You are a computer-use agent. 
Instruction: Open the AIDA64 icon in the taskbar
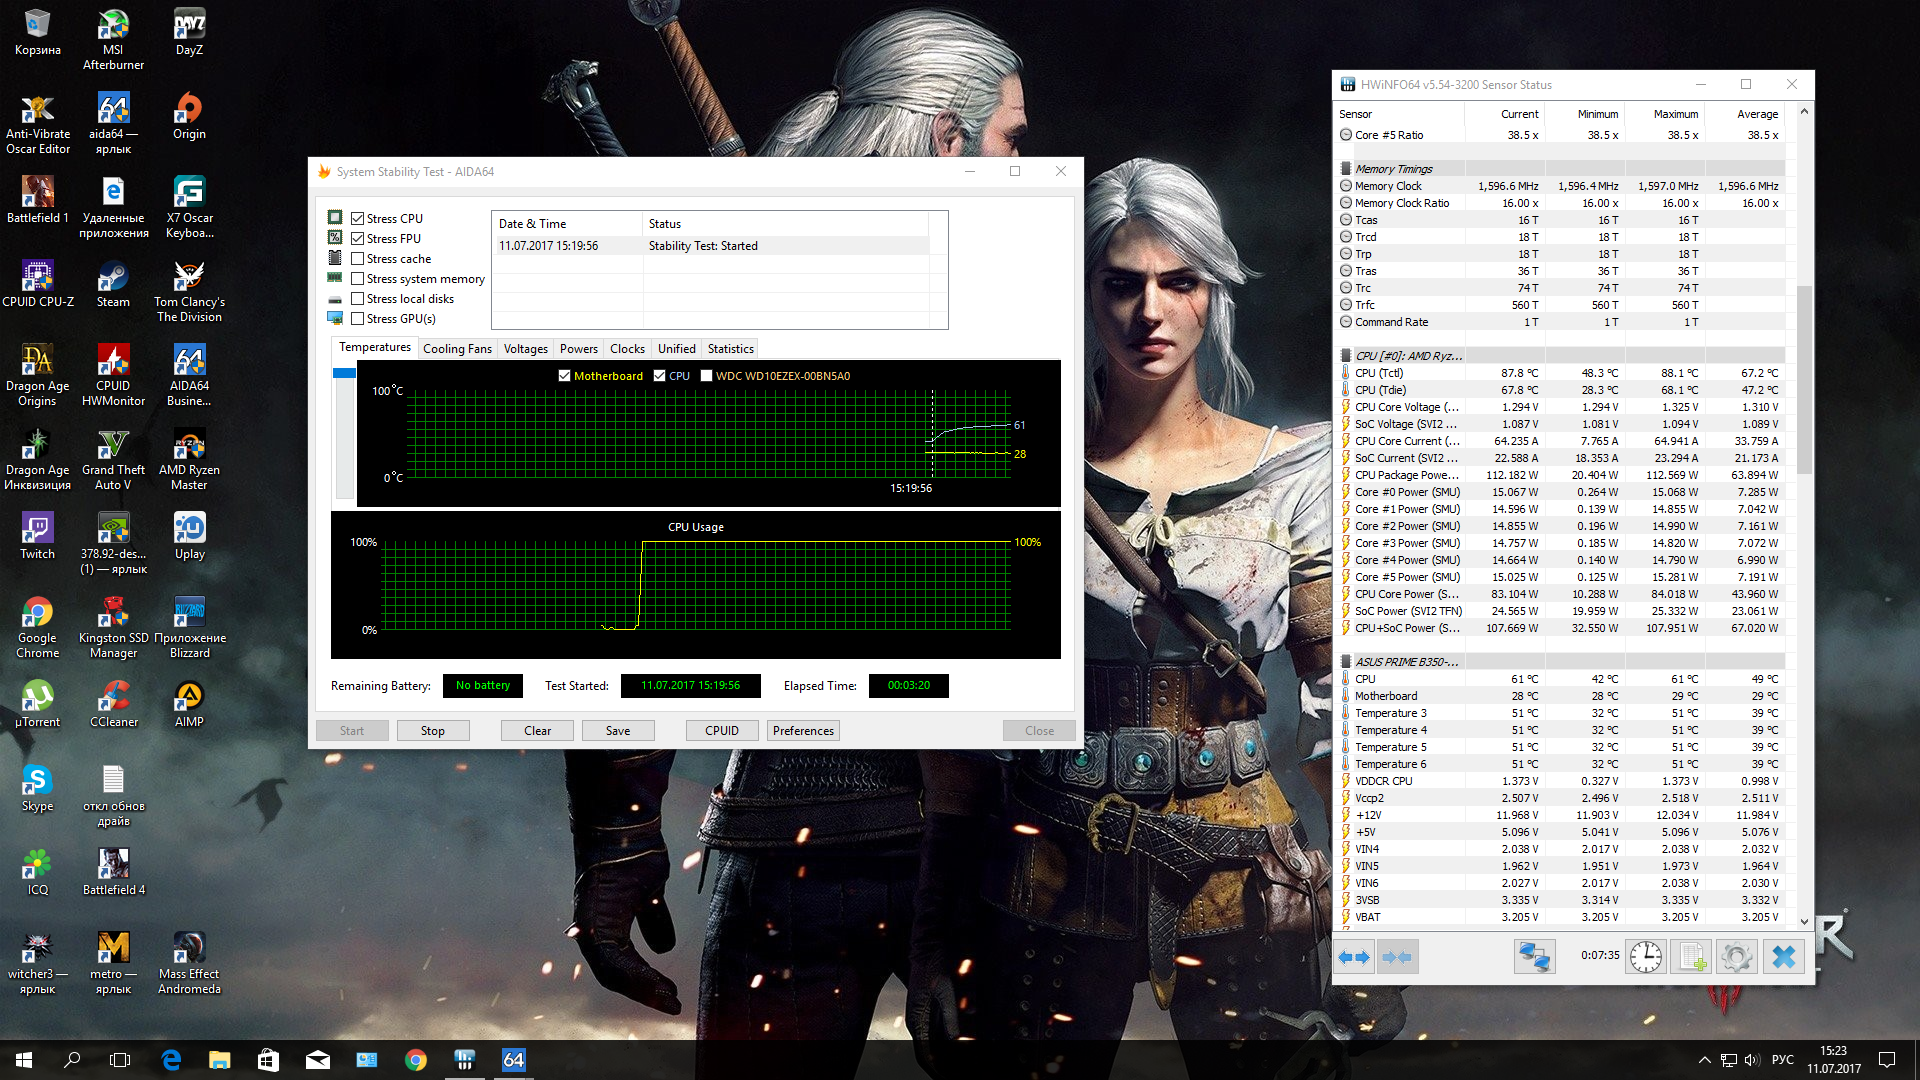coord(513,1060)
